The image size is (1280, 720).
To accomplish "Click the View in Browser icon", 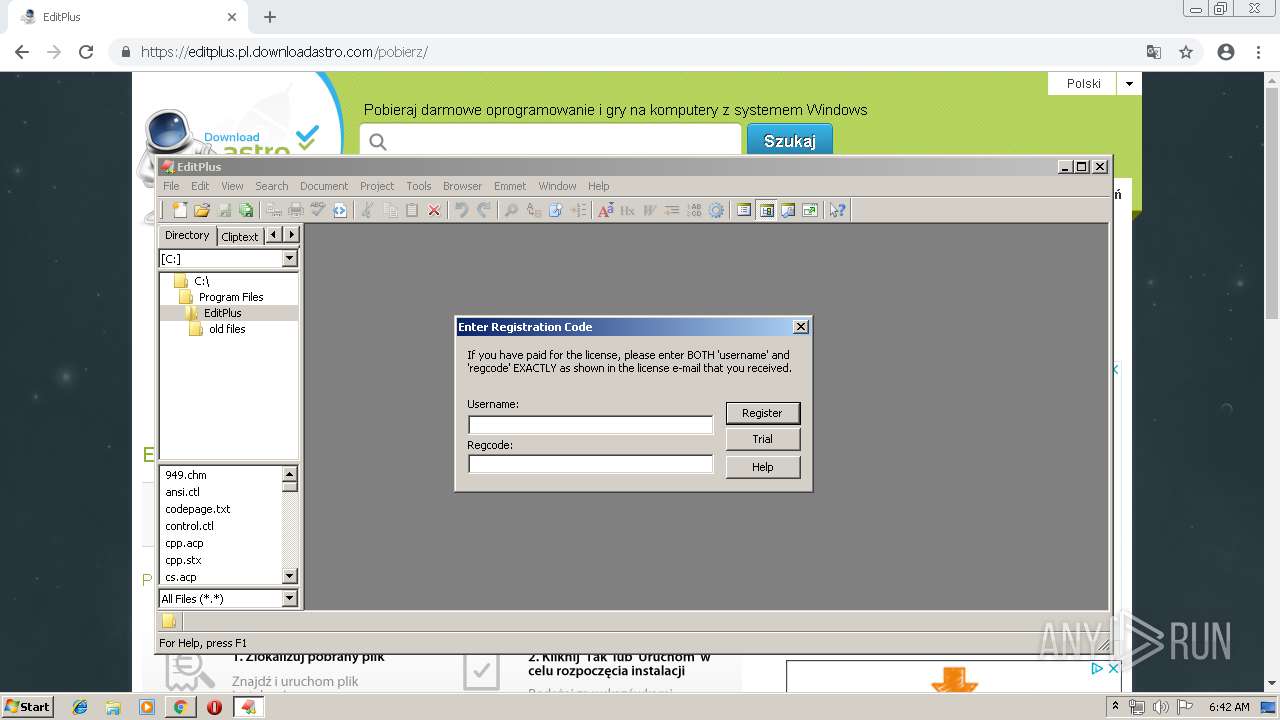I will 339,210.
